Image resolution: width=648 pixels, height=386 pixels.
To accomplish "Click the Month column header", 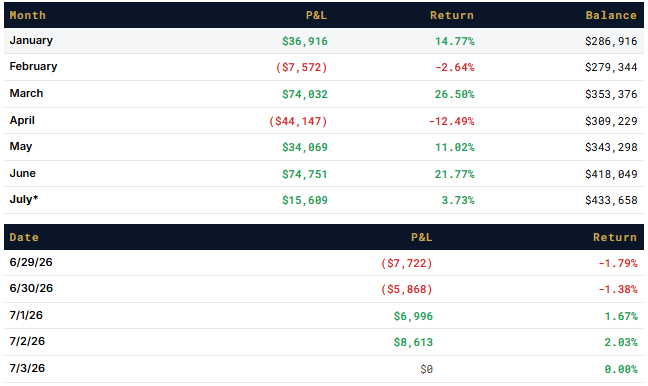I will 27,15.
